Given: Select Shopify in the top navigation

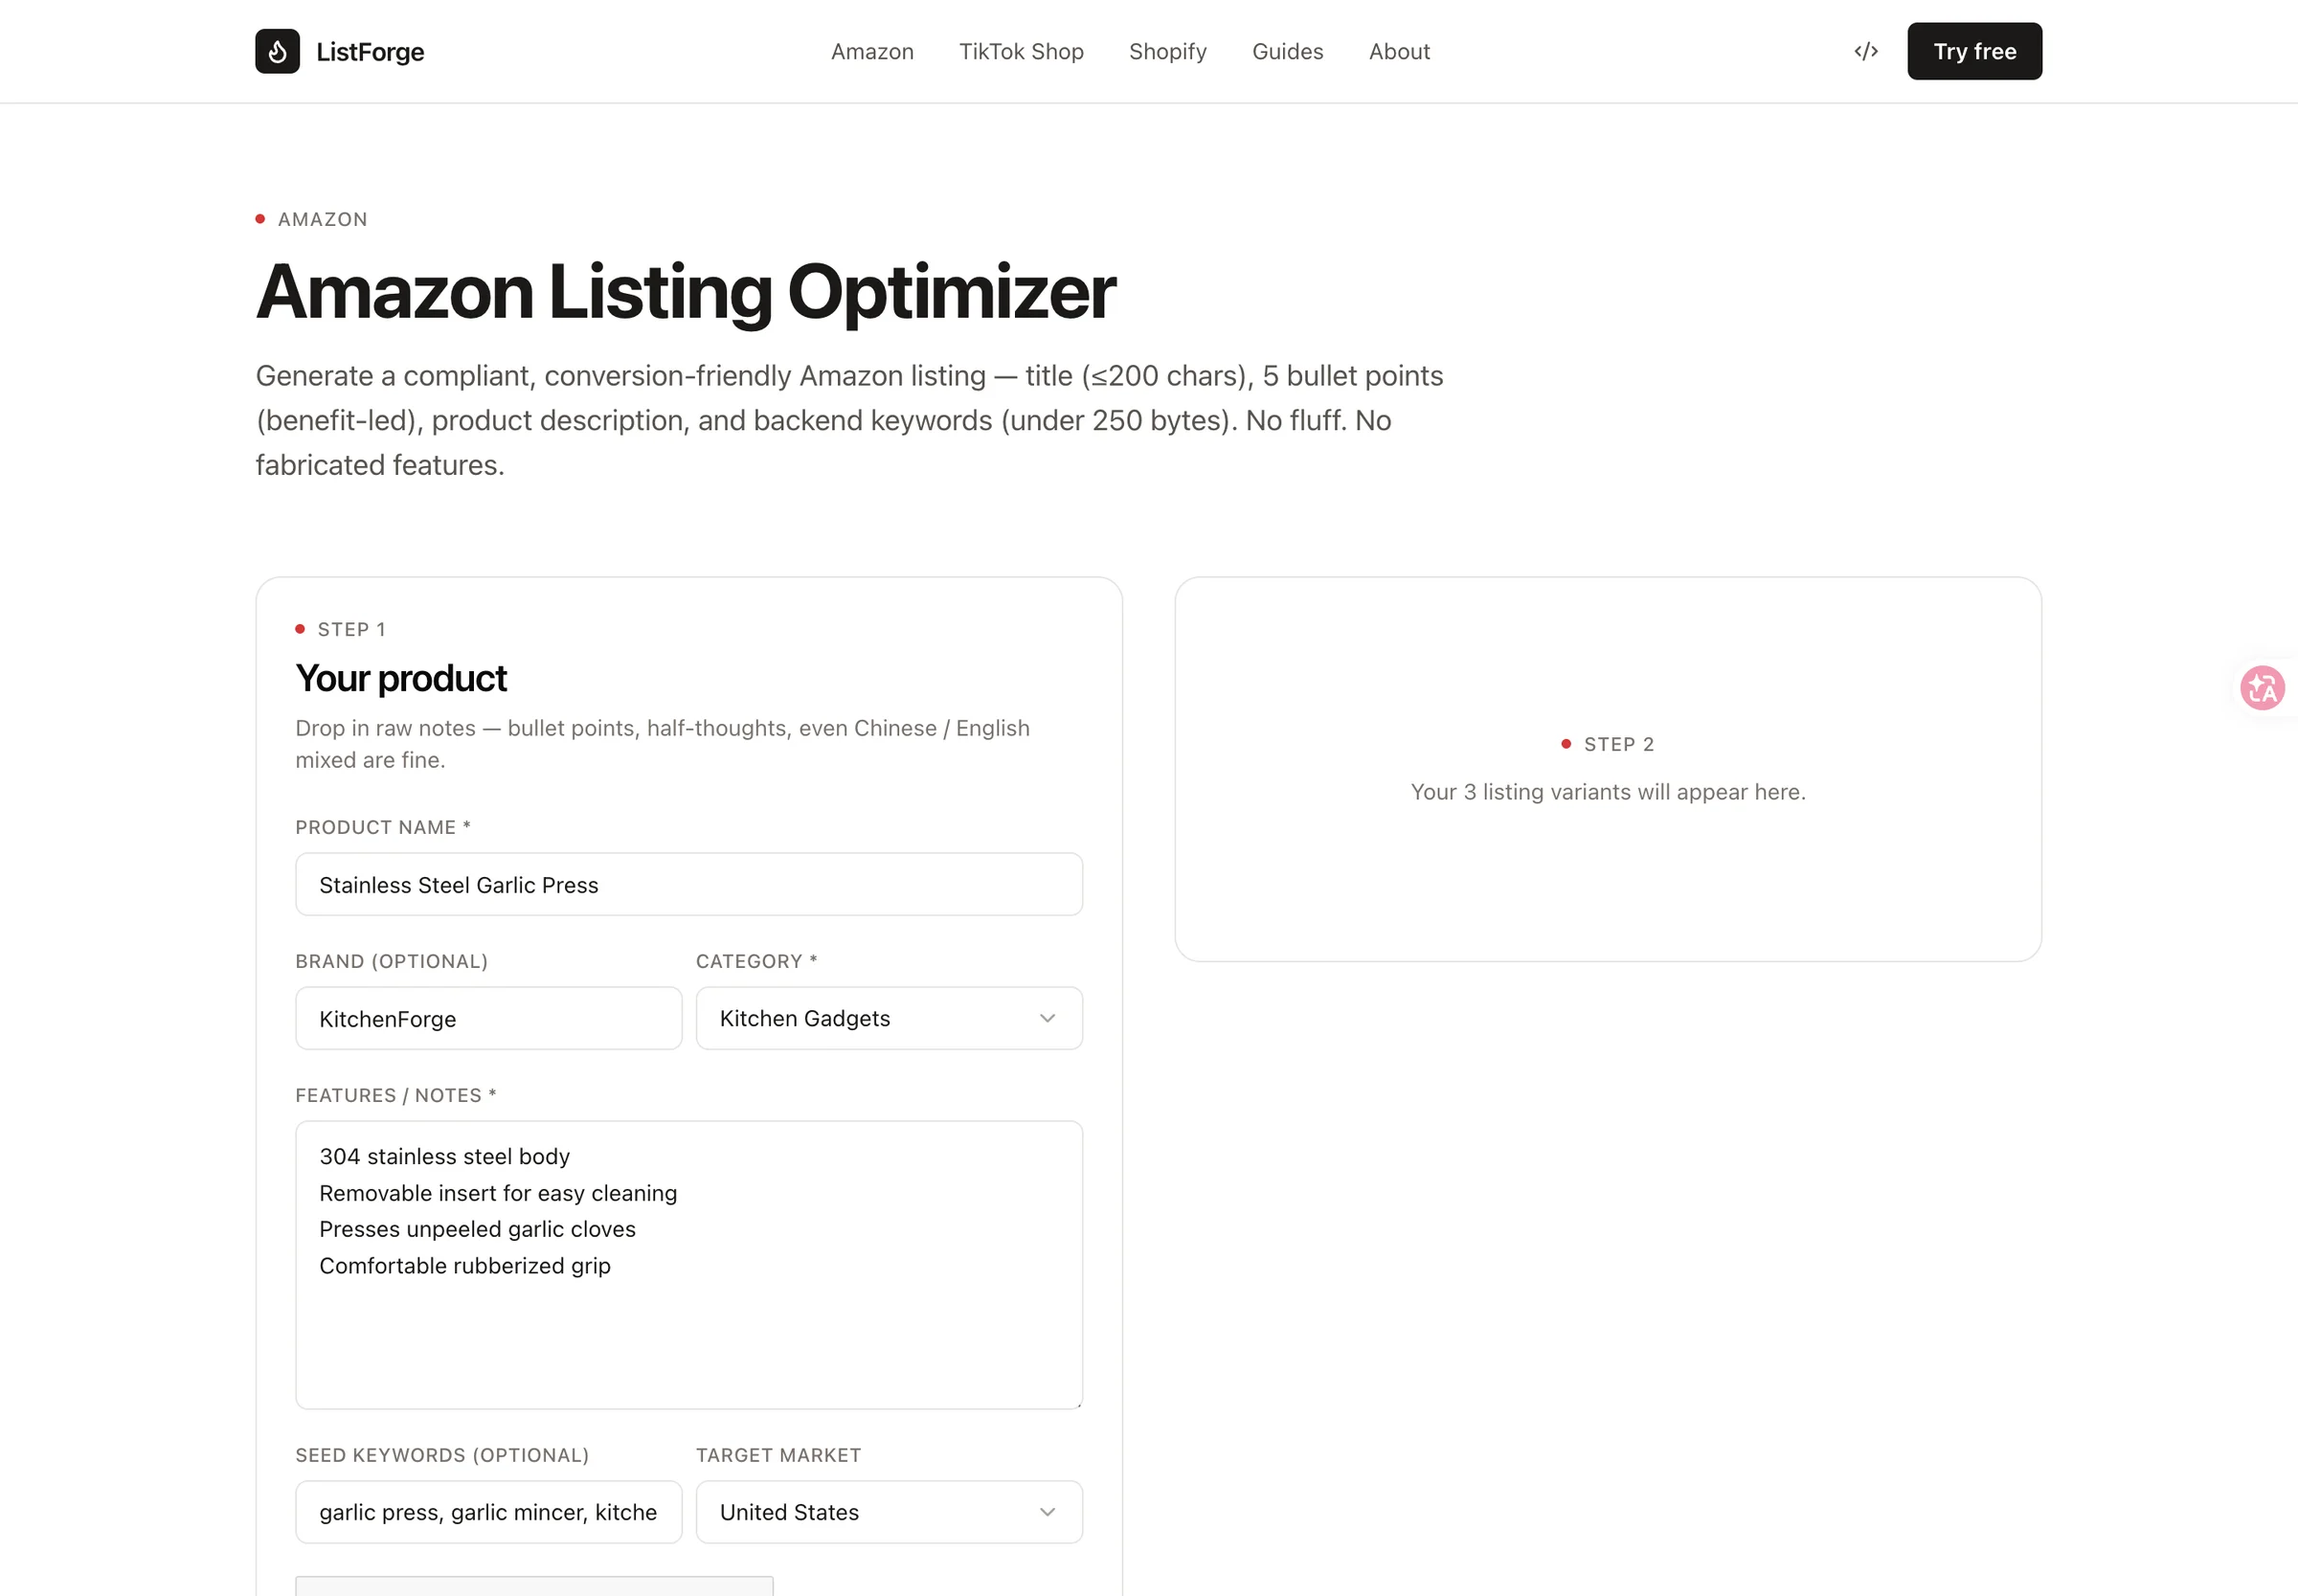Looking at the screenshot, I should [x=1167, y=51].
